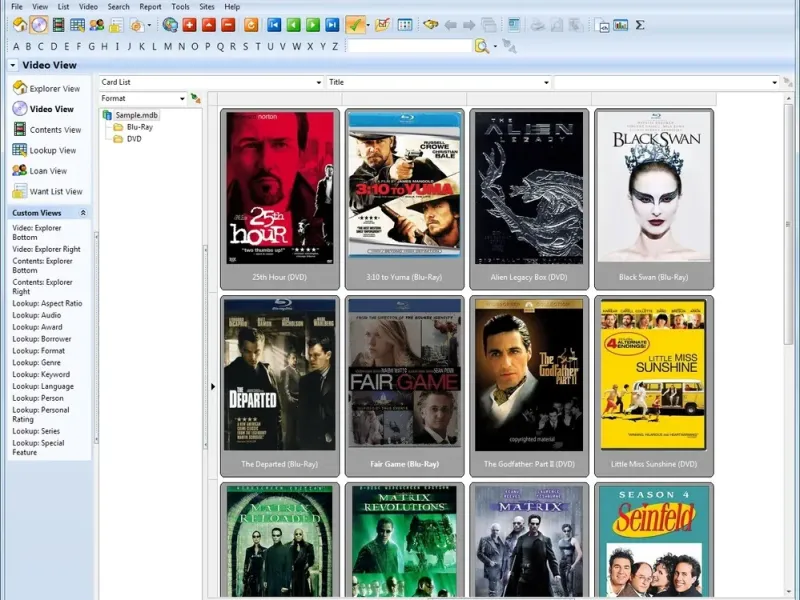The width and height of the screenshot is (800, 600).
Task: Open the Card List dropdown
Action: click(x=317, y=83)
